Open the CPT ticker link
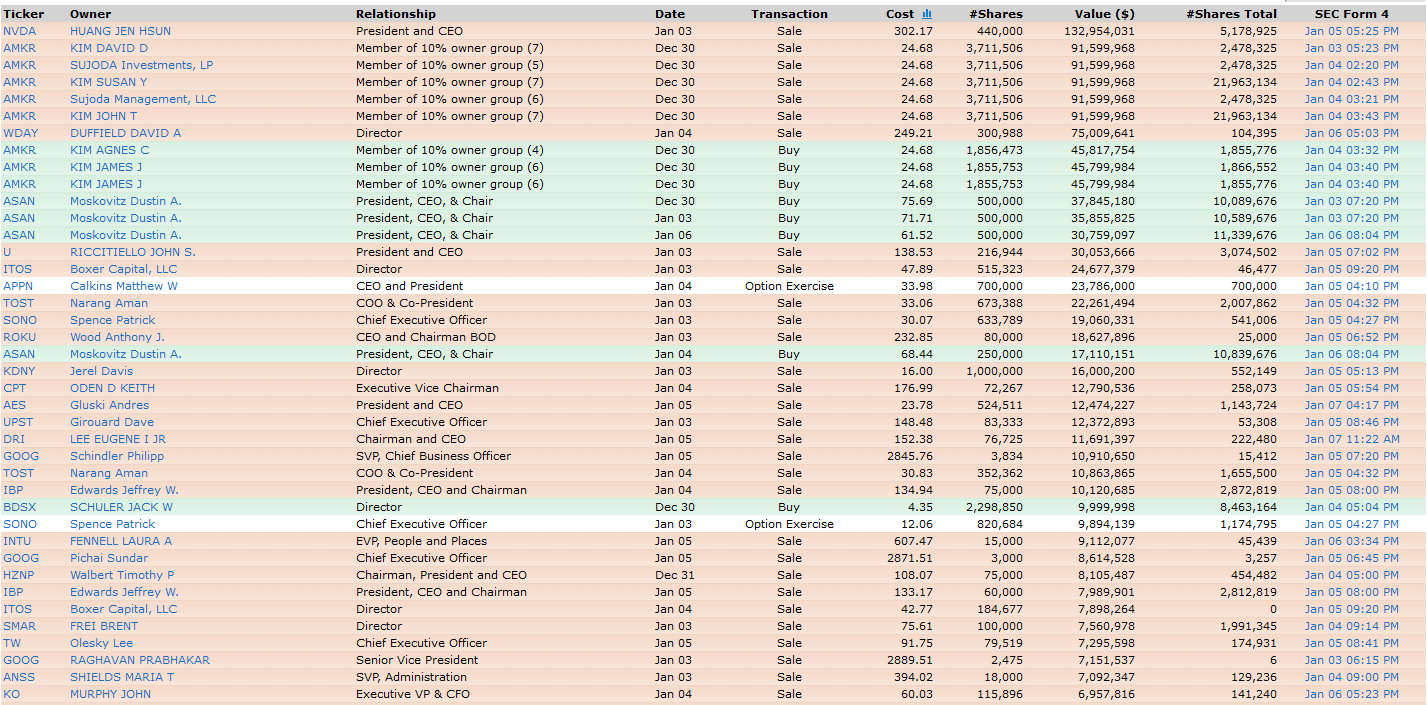 [15, 388]
